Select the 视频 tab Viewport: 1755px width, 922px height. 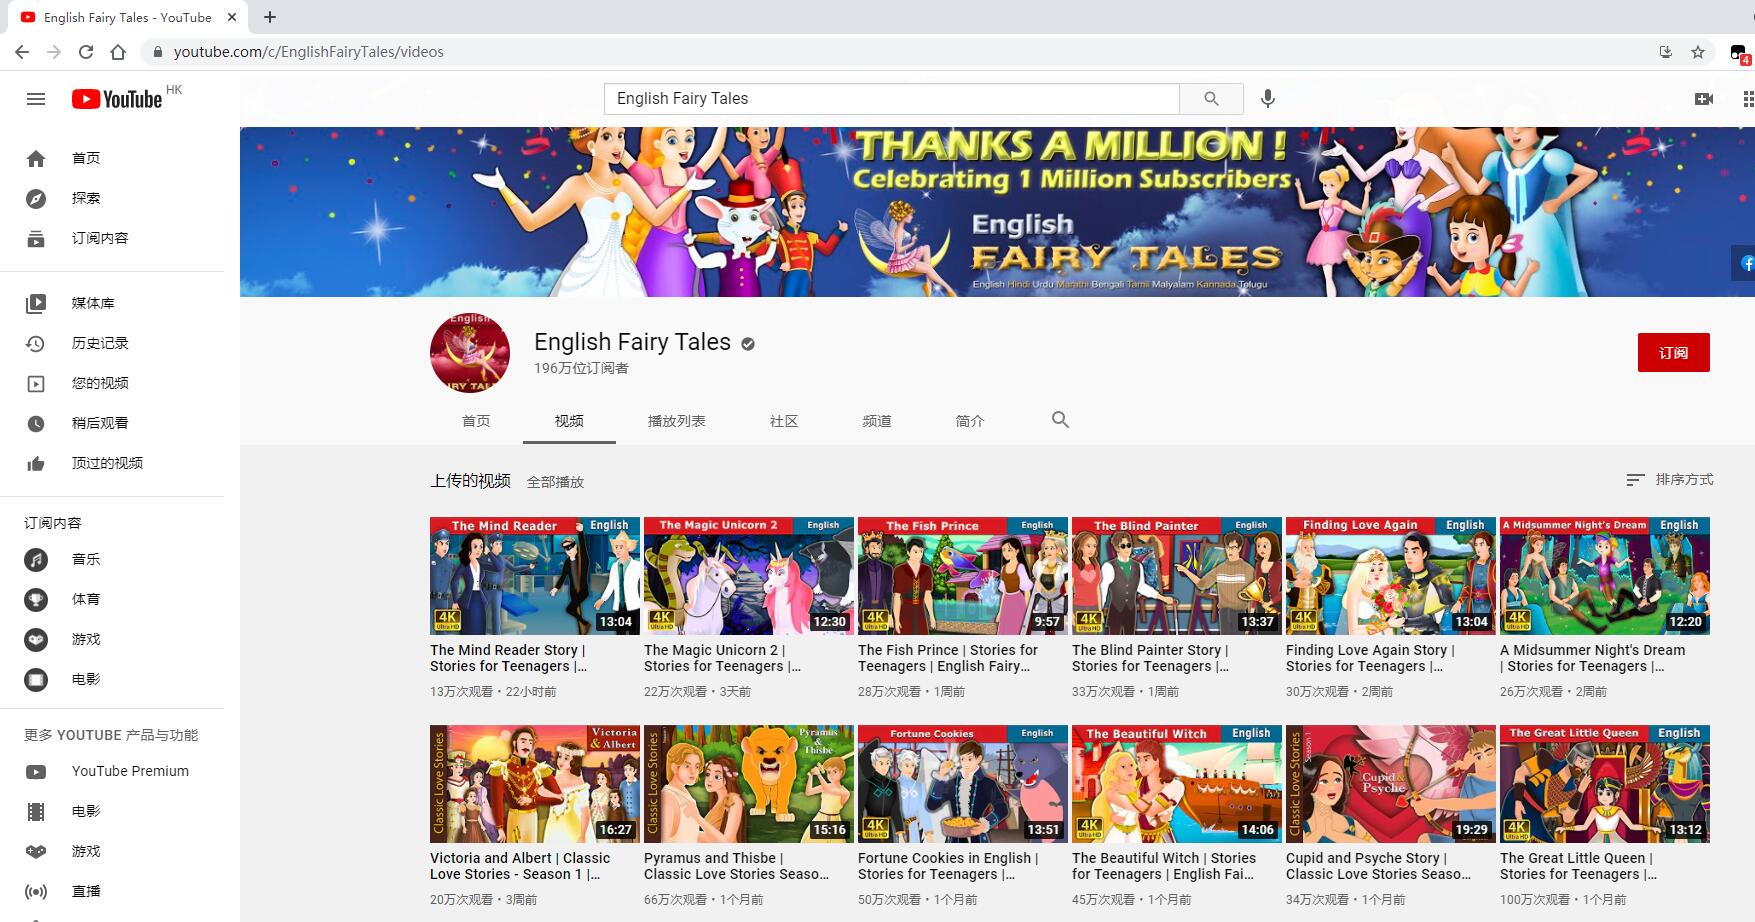coord(569,421)
